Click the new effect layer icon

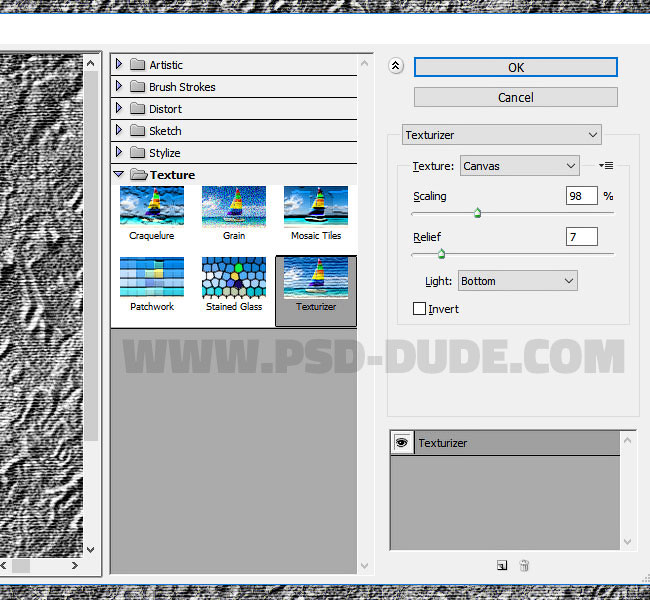pos(502,565)
